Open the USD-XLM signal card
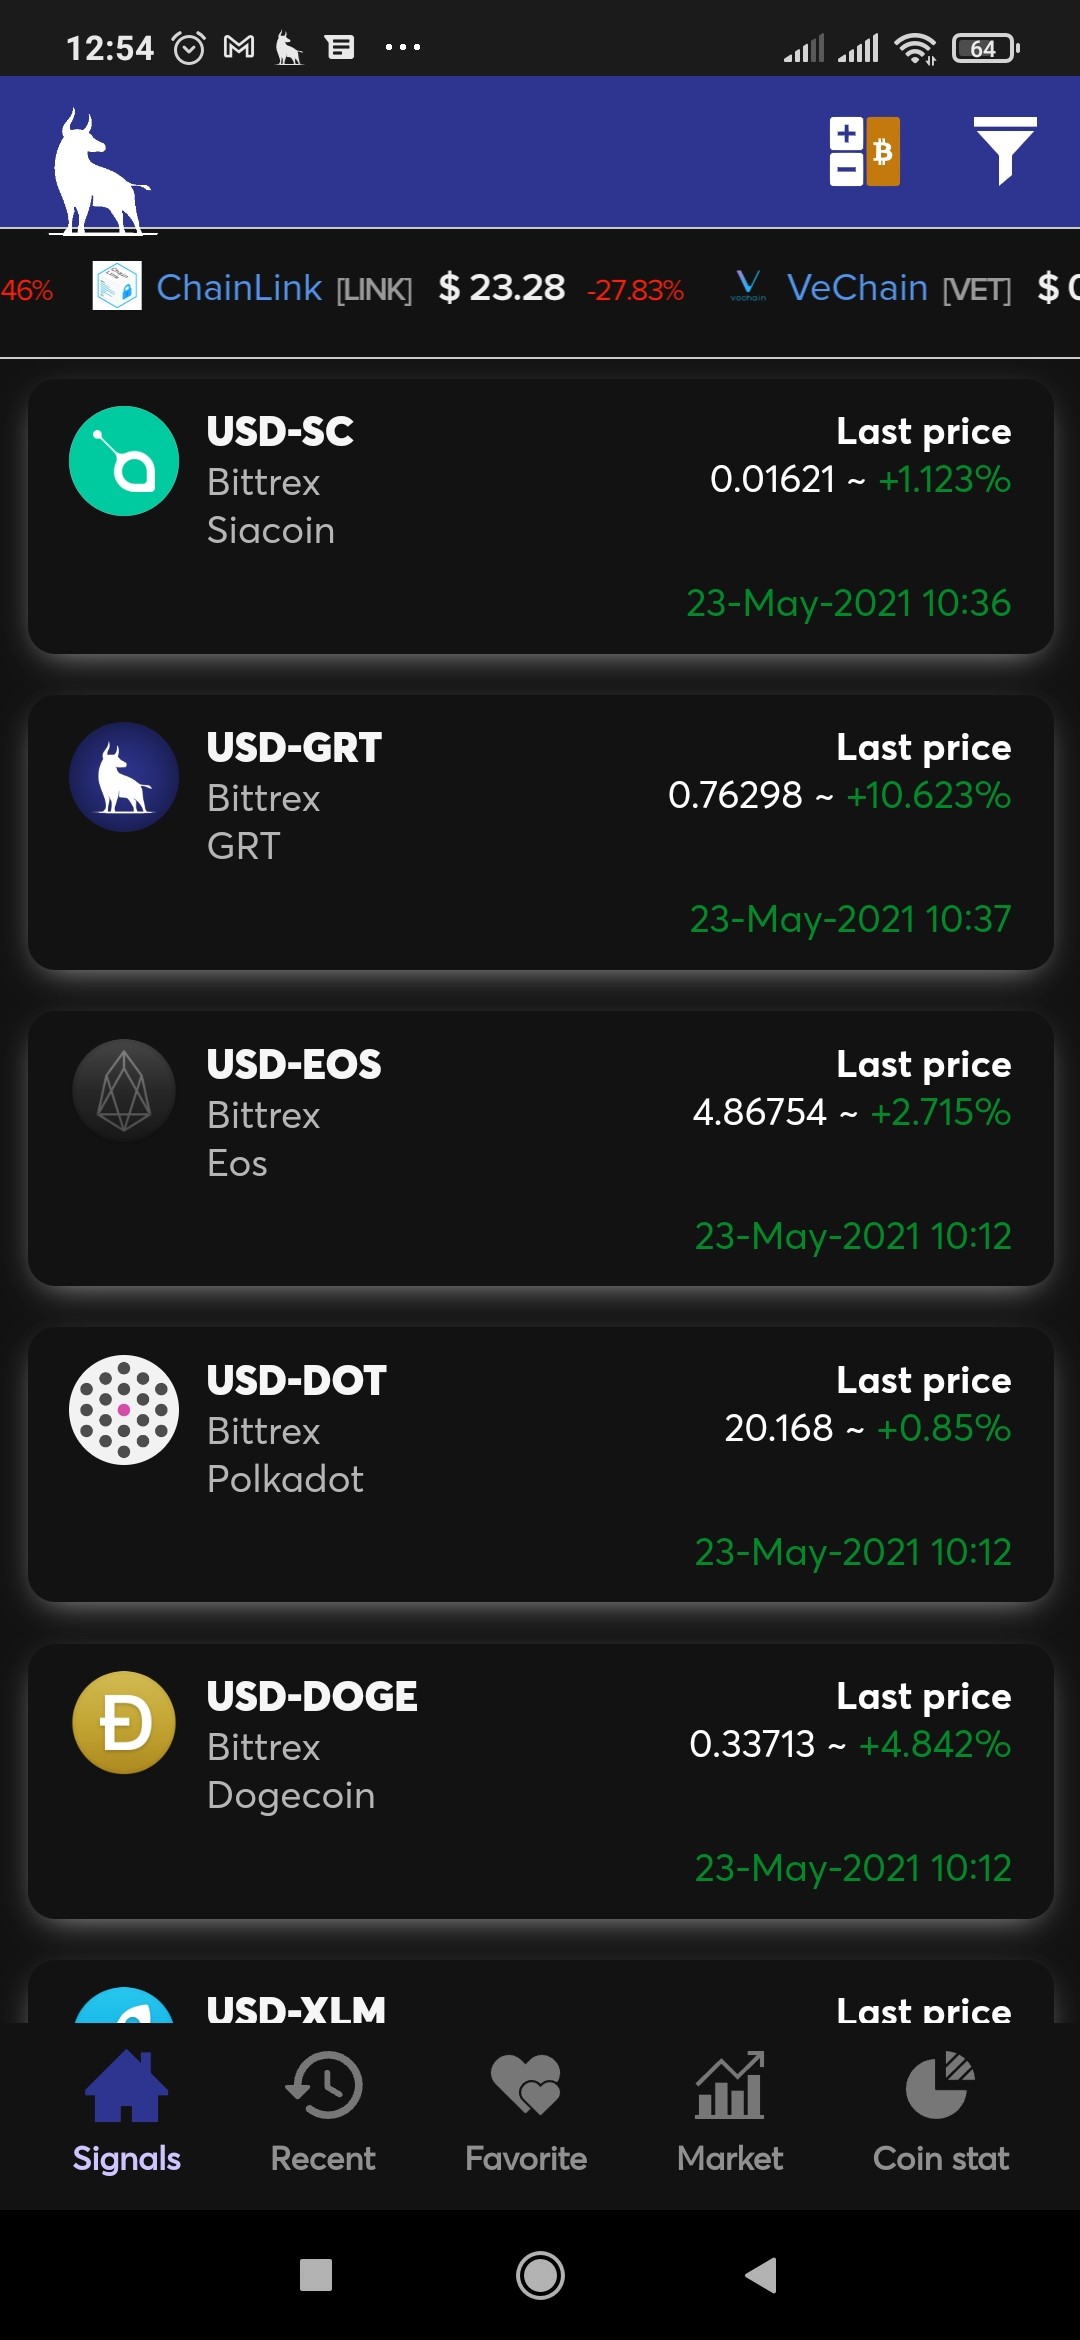Viewport: 1080px width, 2340px height. tap(540, 1992)
